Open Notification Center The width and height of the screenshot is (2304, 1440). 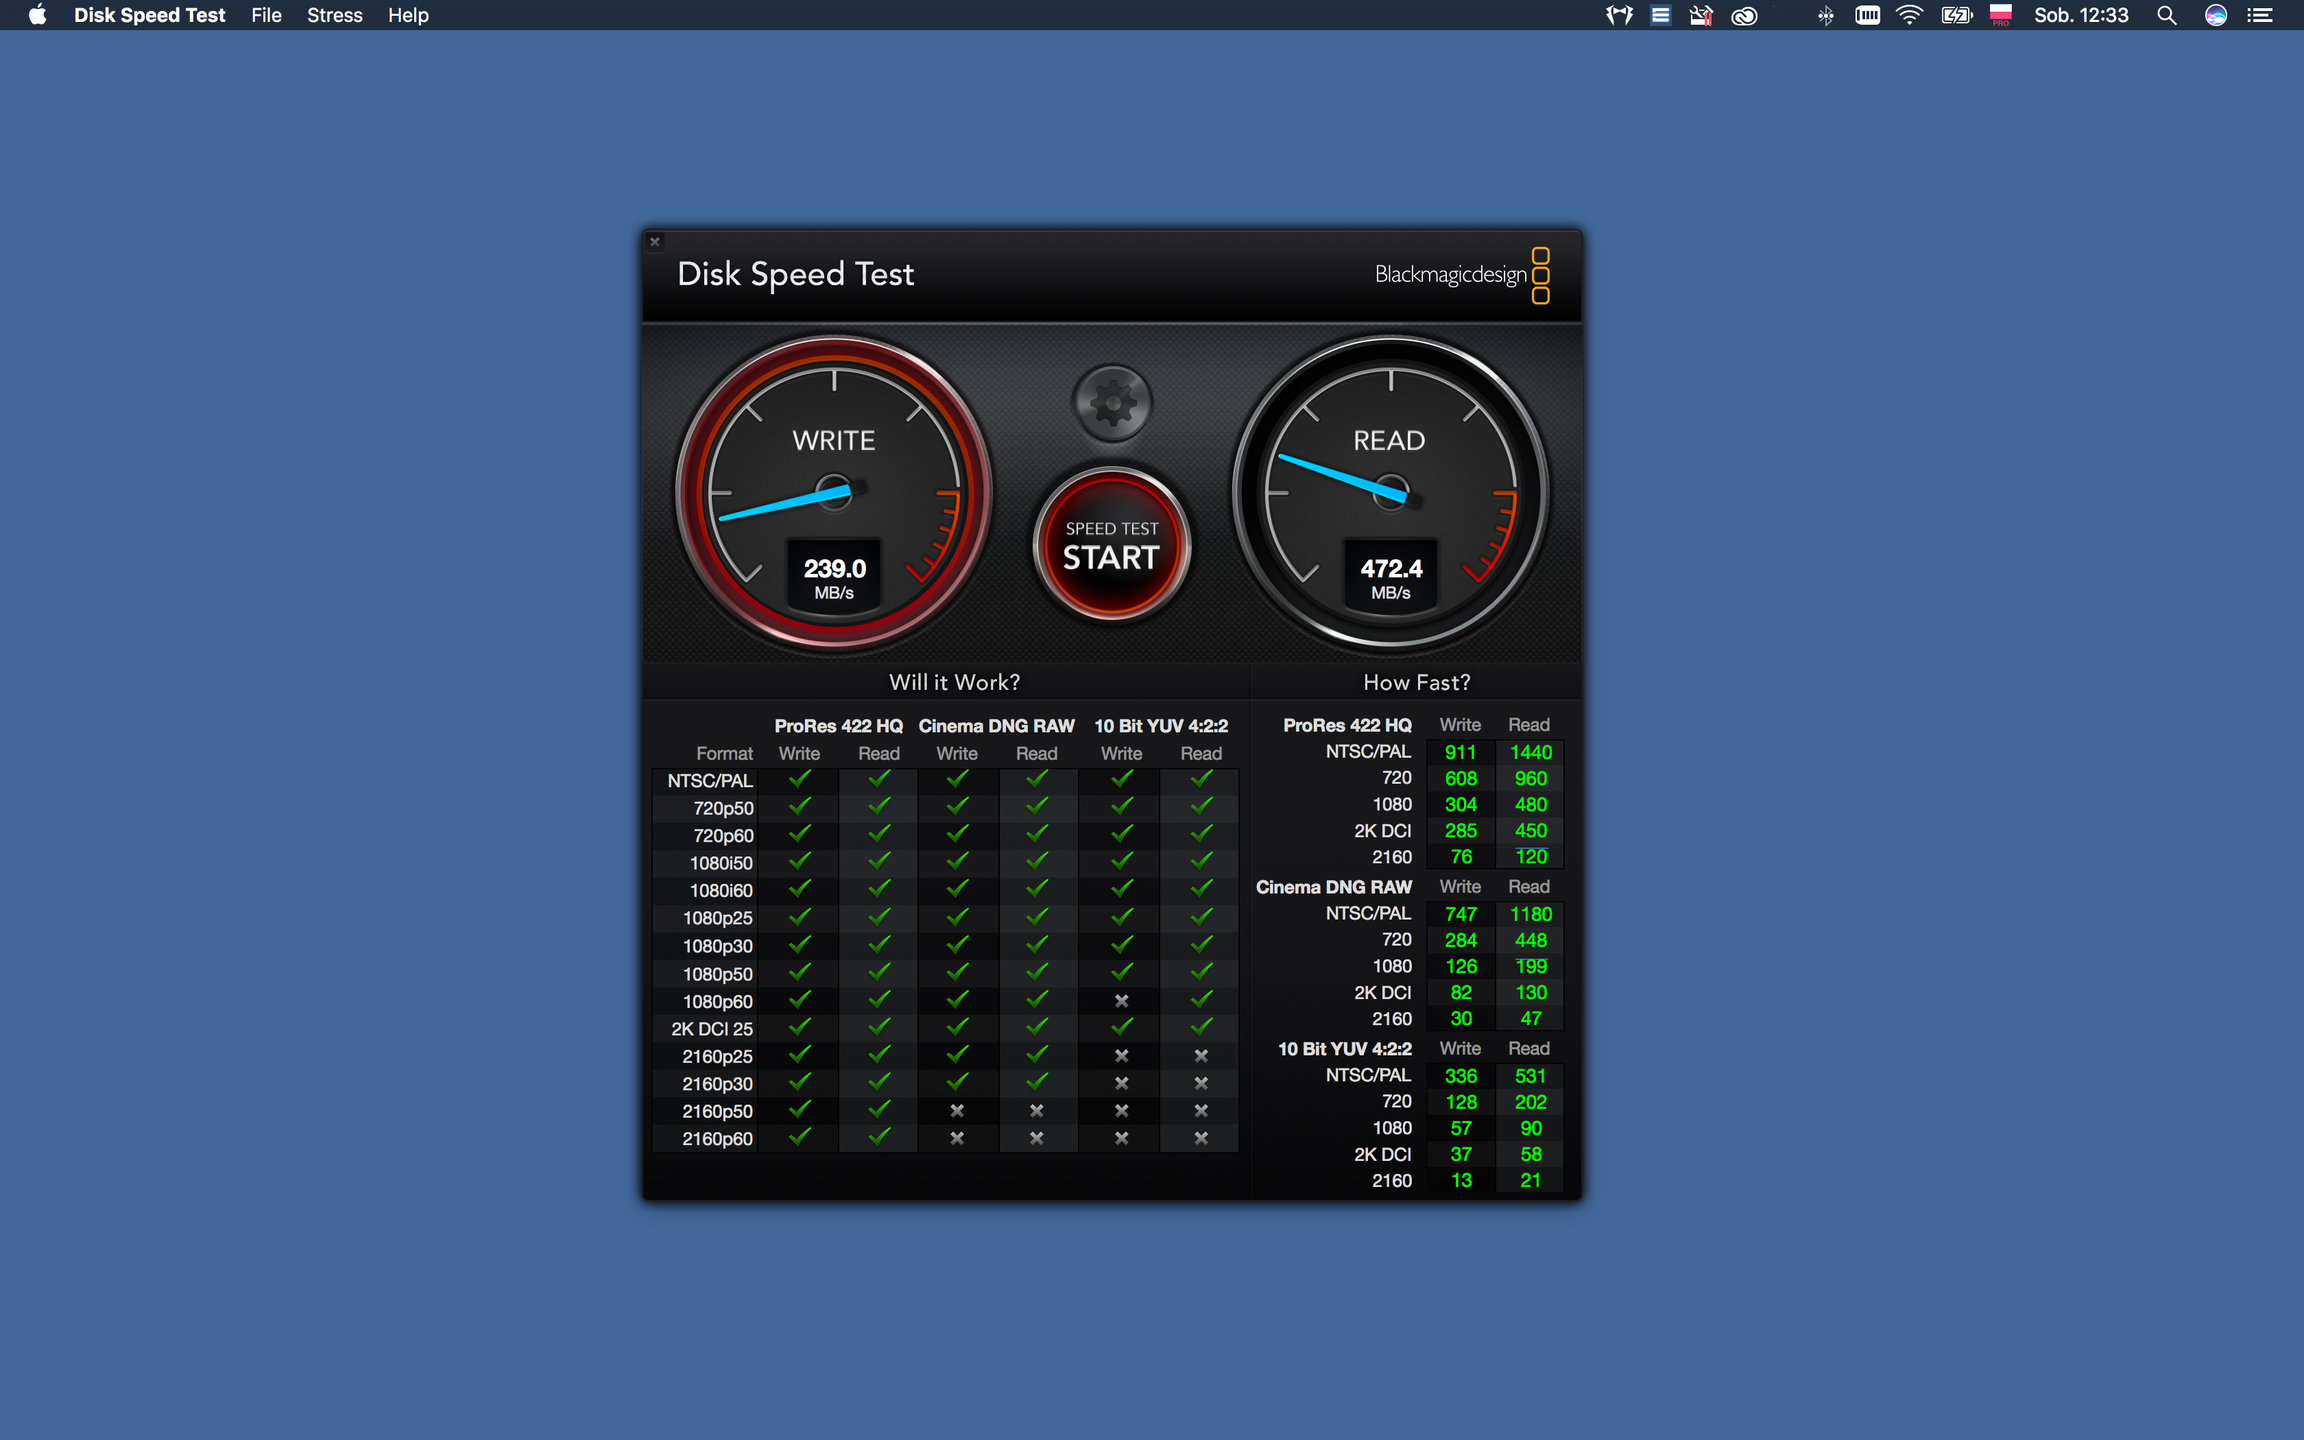coord(2260,15)
